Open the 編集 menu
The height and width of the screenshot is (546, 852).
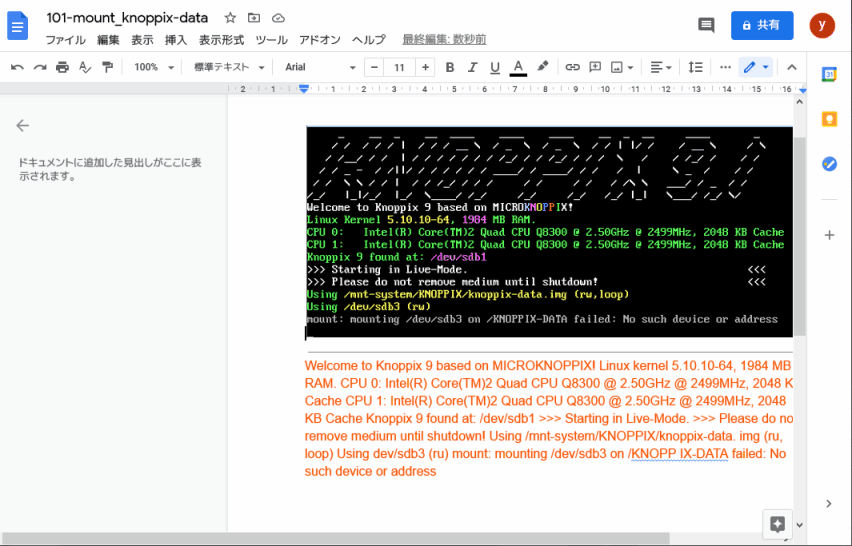coord(108,40)
